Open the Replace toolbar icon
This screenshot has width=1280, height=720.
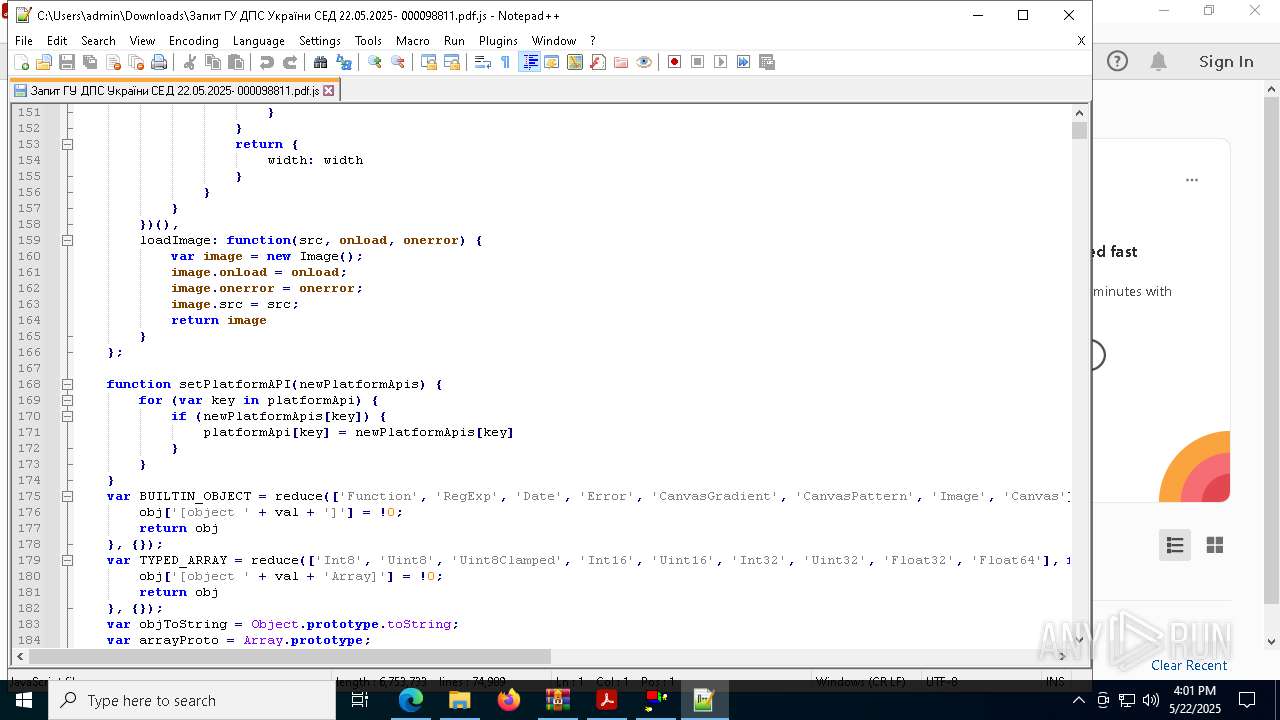pyautogui.click(x=343, y=62)
